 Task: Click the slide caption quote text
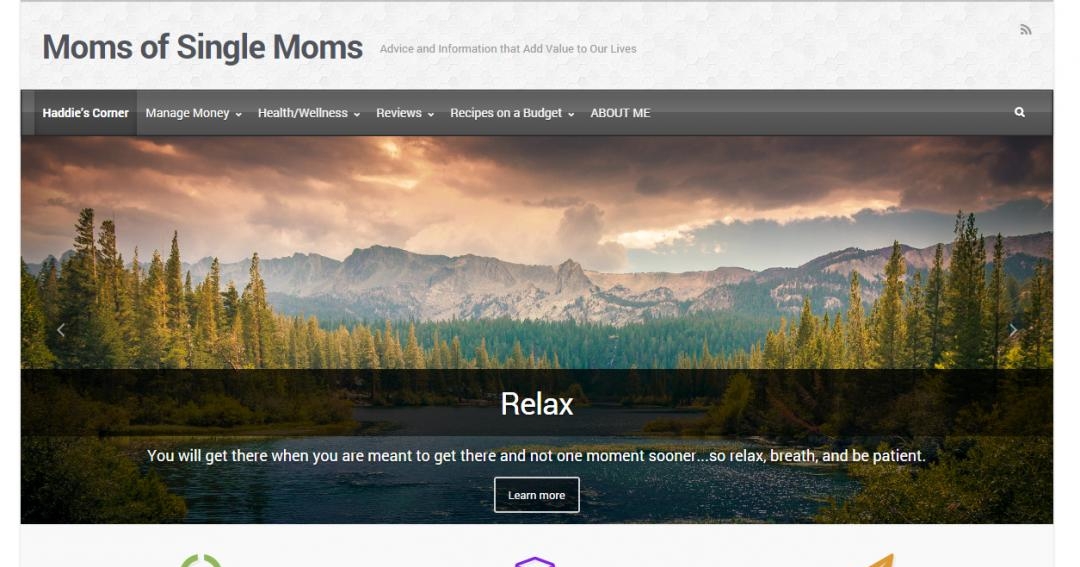click(x=537, y=455)
